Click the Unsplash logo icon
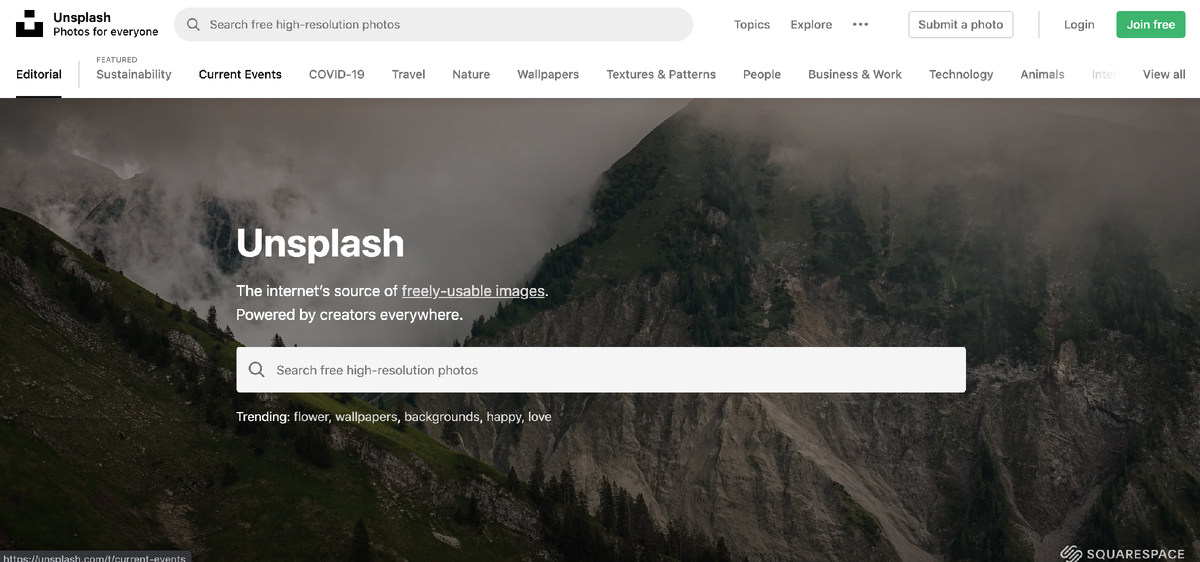The height and width of the screenshot is (562, 1200). pyautogui.click(x=30, y=24)
